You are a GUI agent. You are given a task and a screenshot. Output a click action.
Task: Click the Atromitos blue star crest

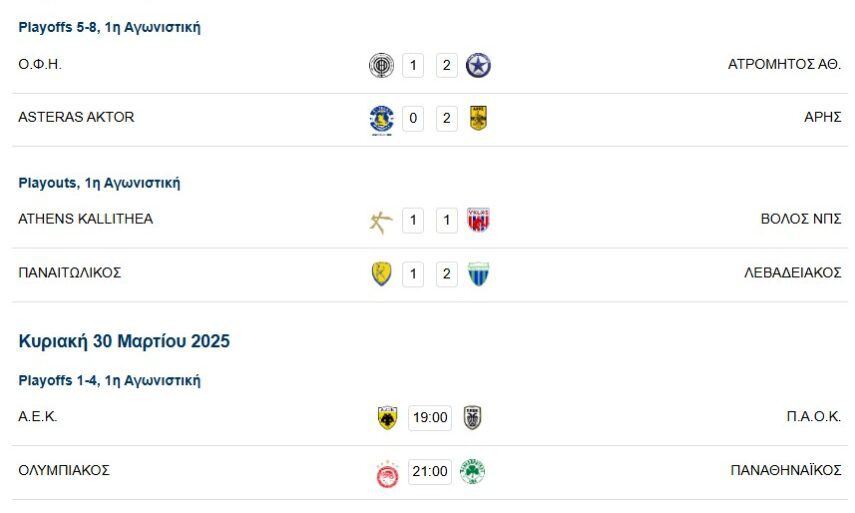(479, 66)
